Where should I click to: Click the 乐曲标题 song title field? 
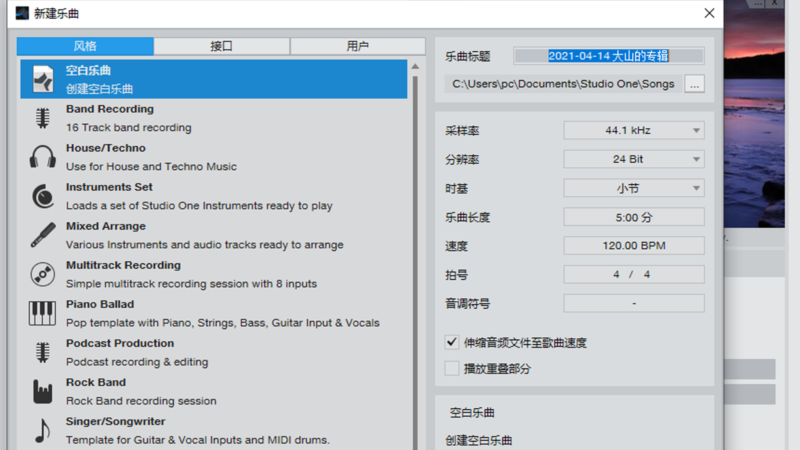click(x=609, y=57)
